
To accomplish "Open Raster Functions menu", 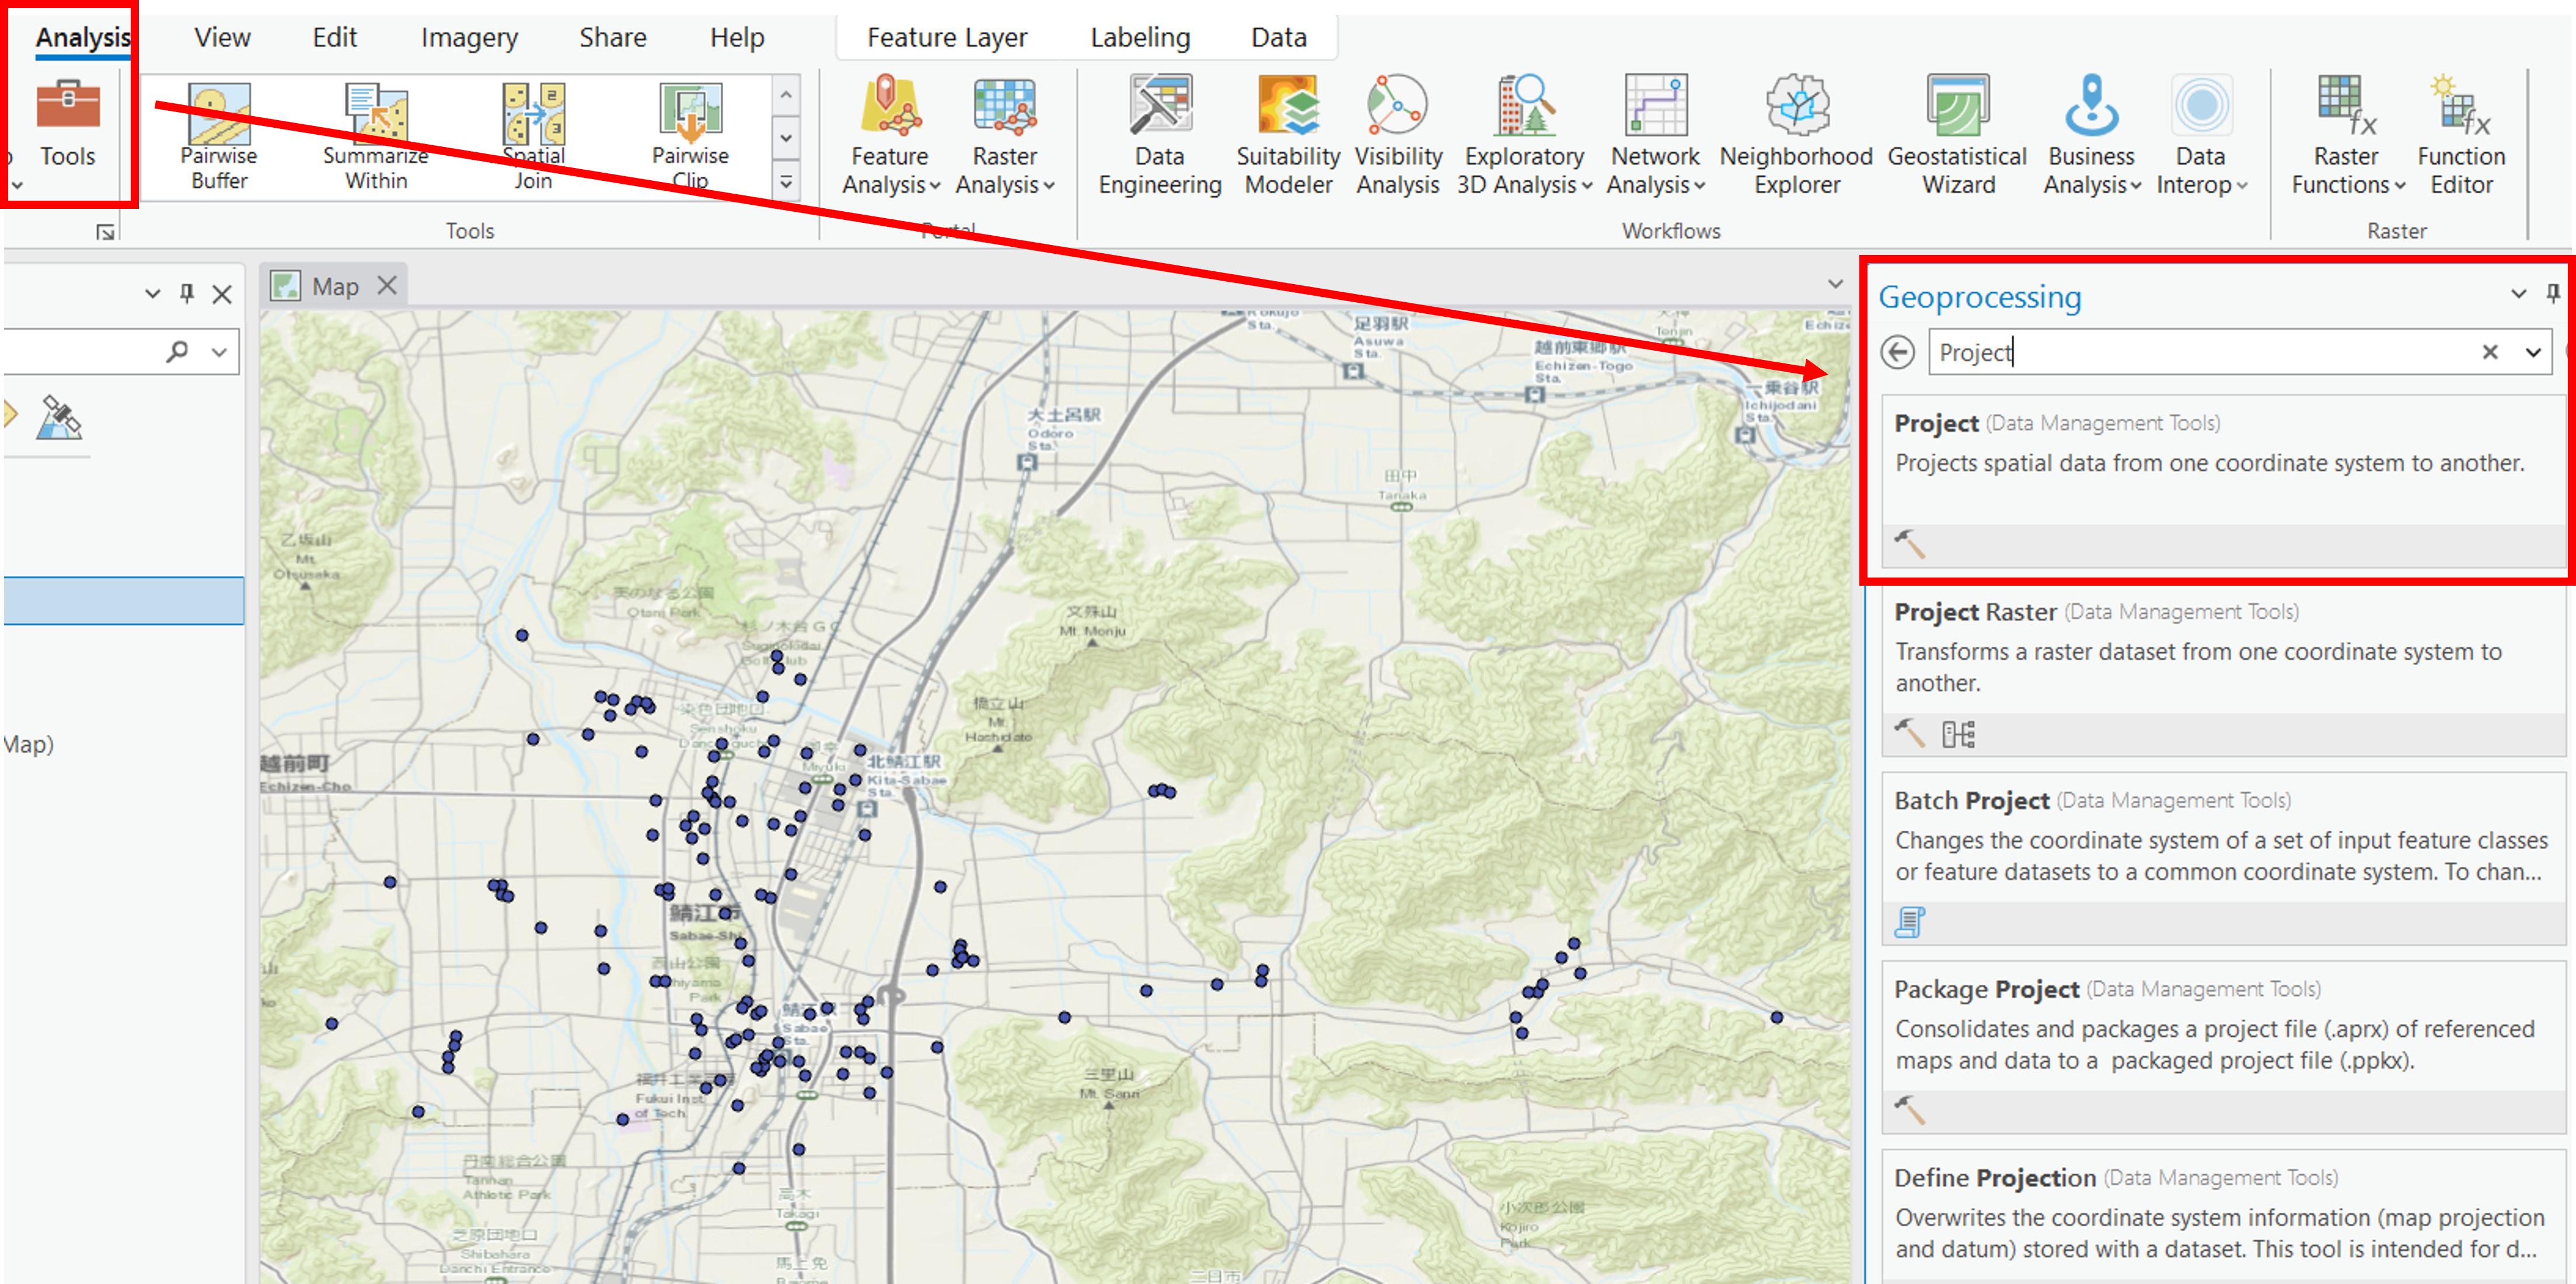I will 2347,135.
